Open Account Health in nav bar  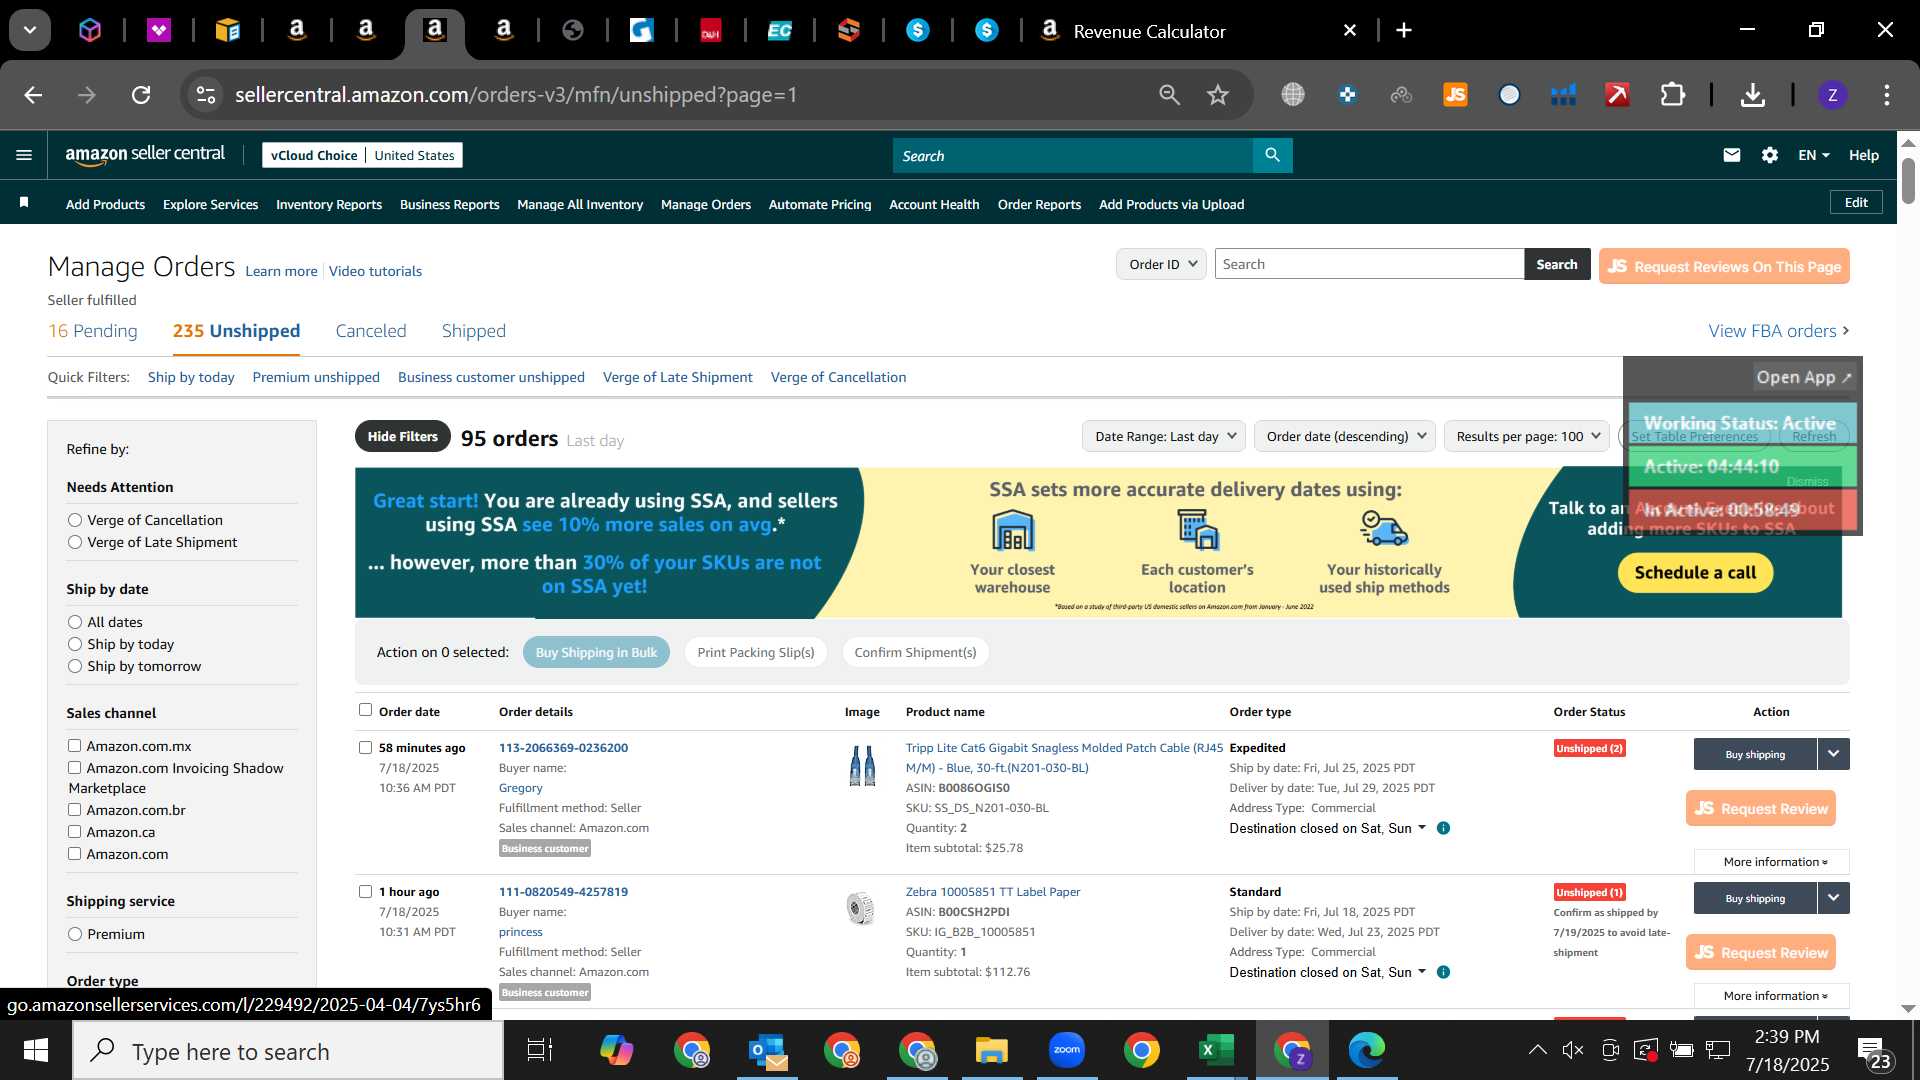point(934,204)
